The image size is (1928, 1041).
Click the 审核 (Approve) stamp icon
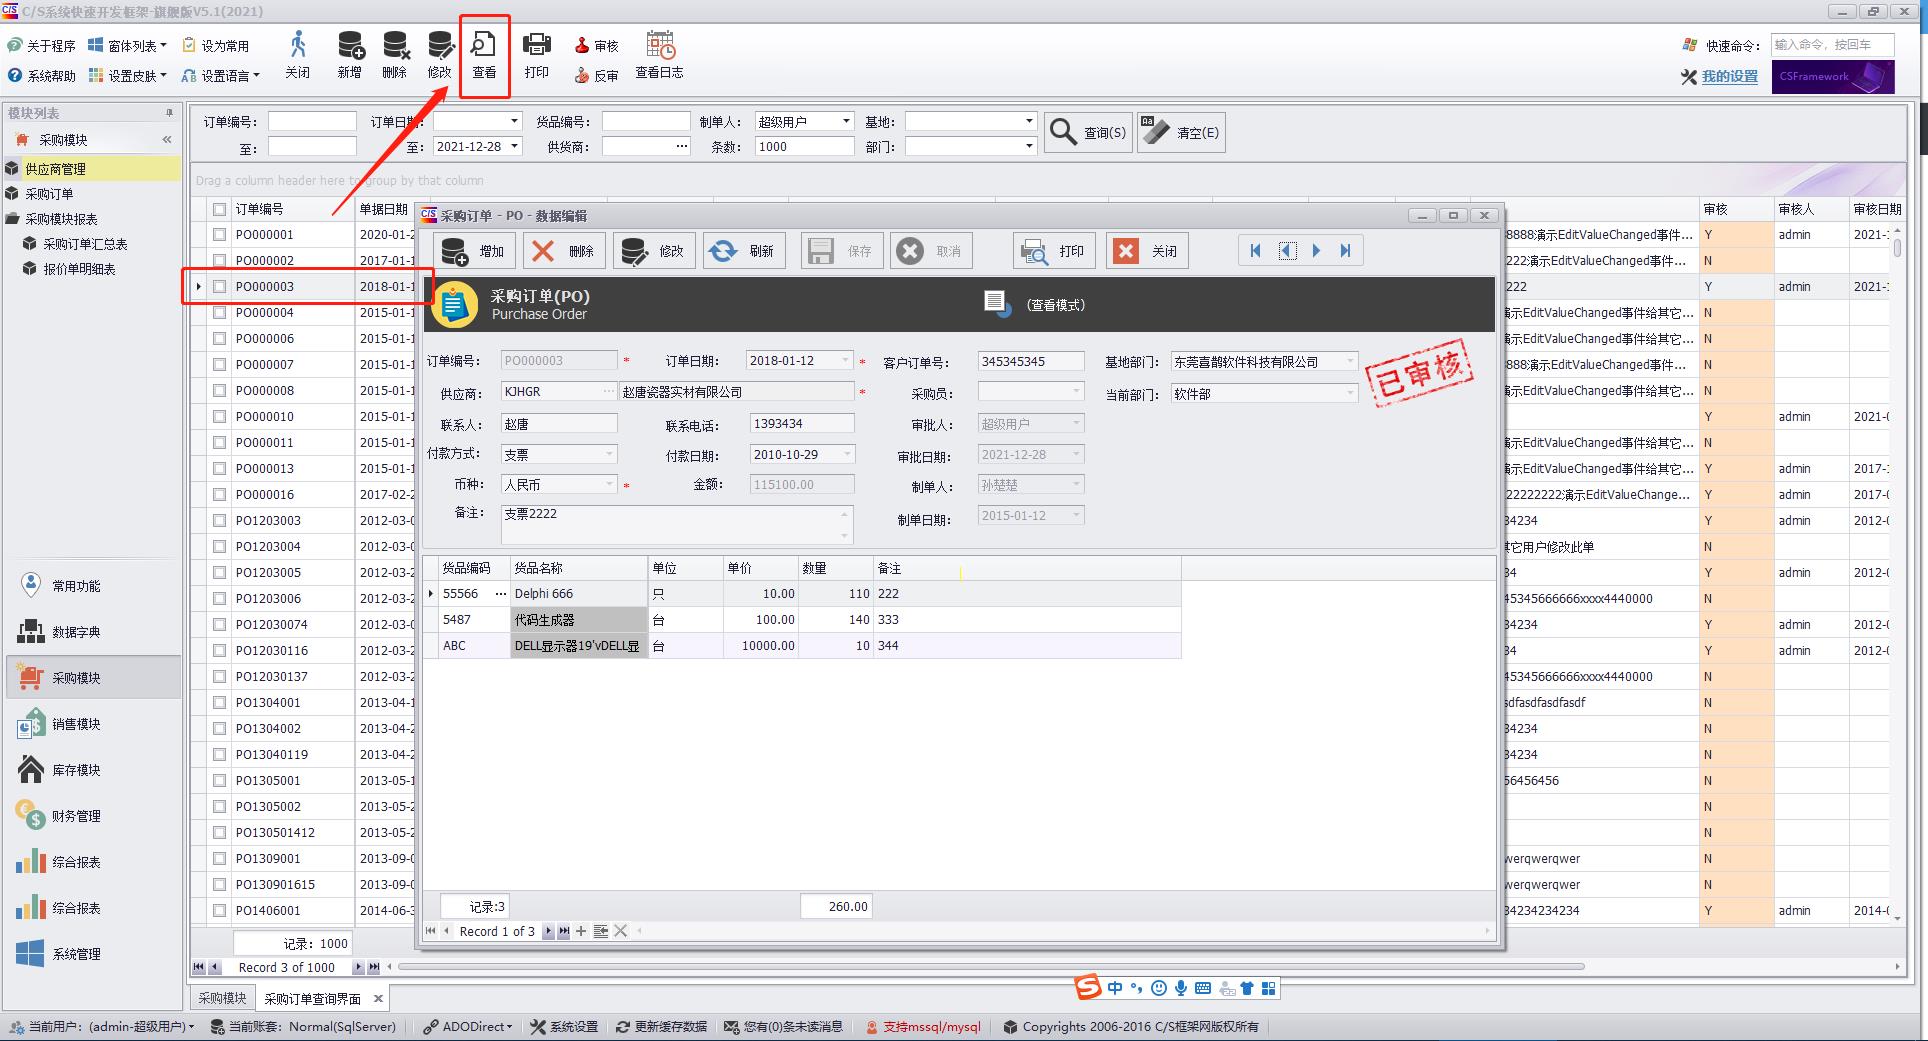pyautogui.click(x=597, y=46)
